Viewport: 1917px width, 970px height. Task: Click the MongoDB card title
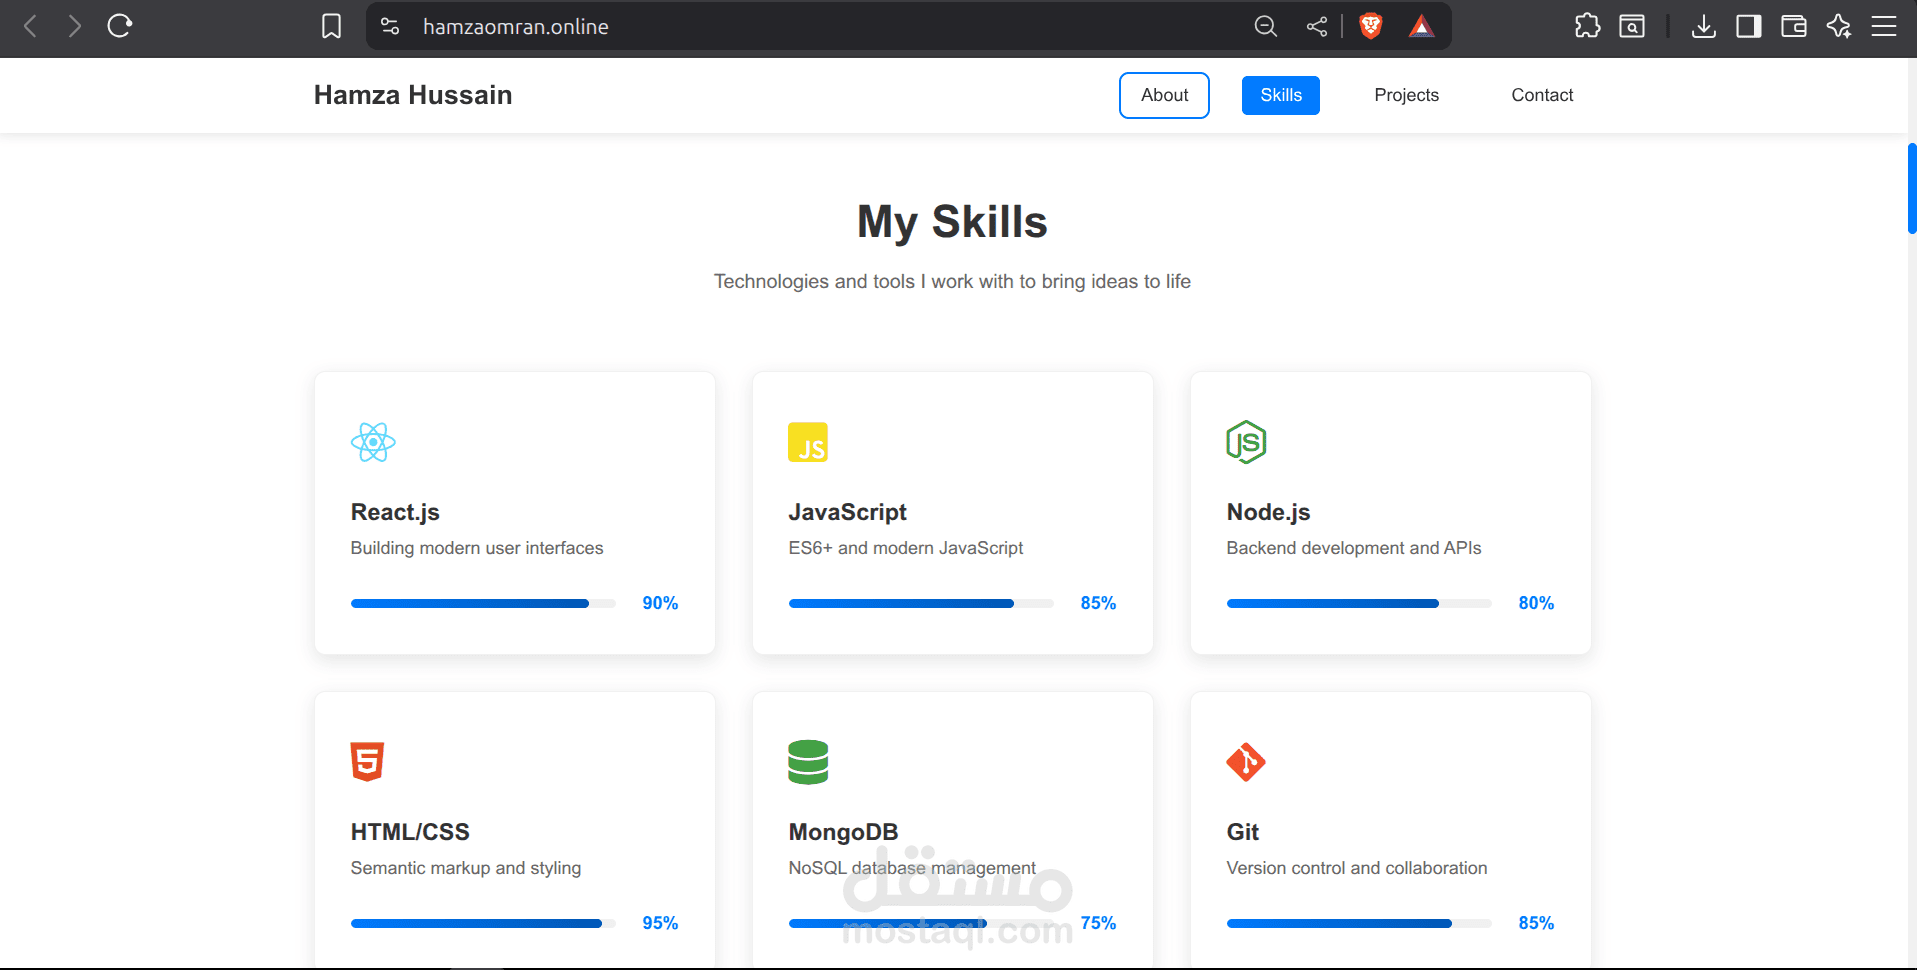(x=844, y=832)
